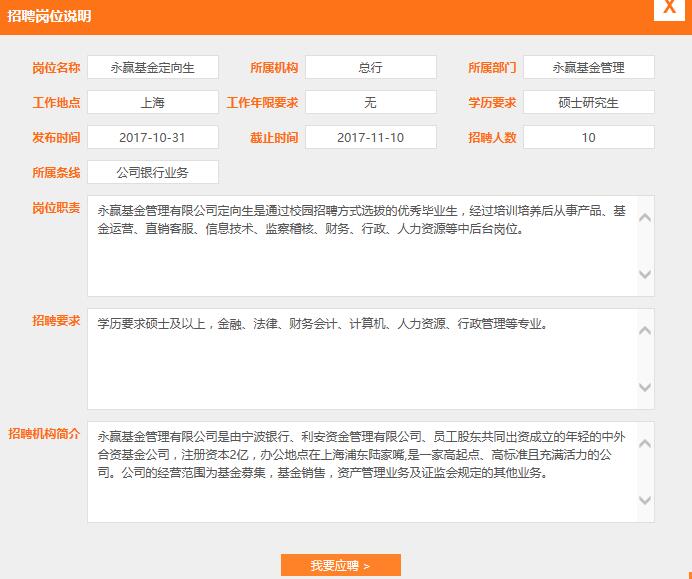692x579 pixels.
Task: Click inside the 招聘机构简介 description text area
Action: (x=360, y=472)
